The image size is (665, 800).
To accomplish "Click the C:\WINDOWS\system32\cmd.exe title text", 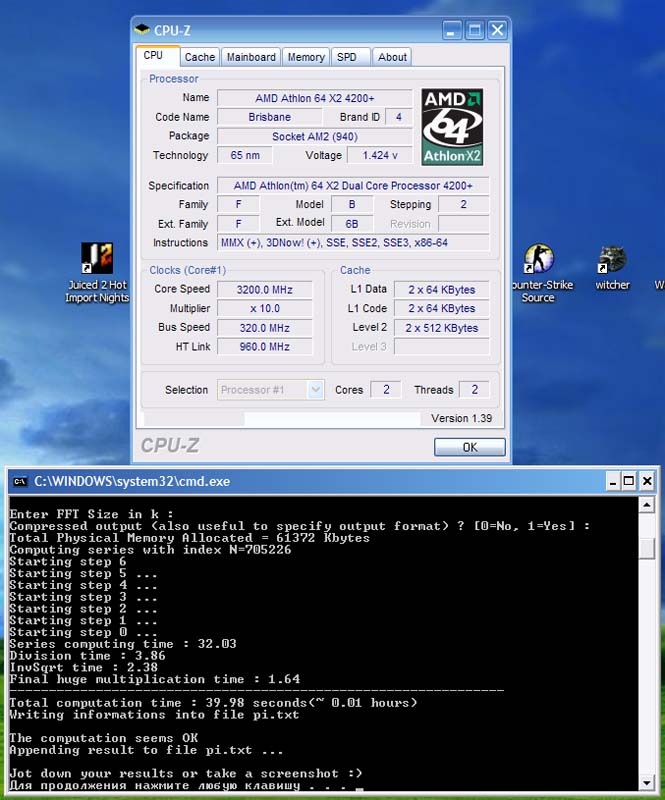I will click(132, 481).
